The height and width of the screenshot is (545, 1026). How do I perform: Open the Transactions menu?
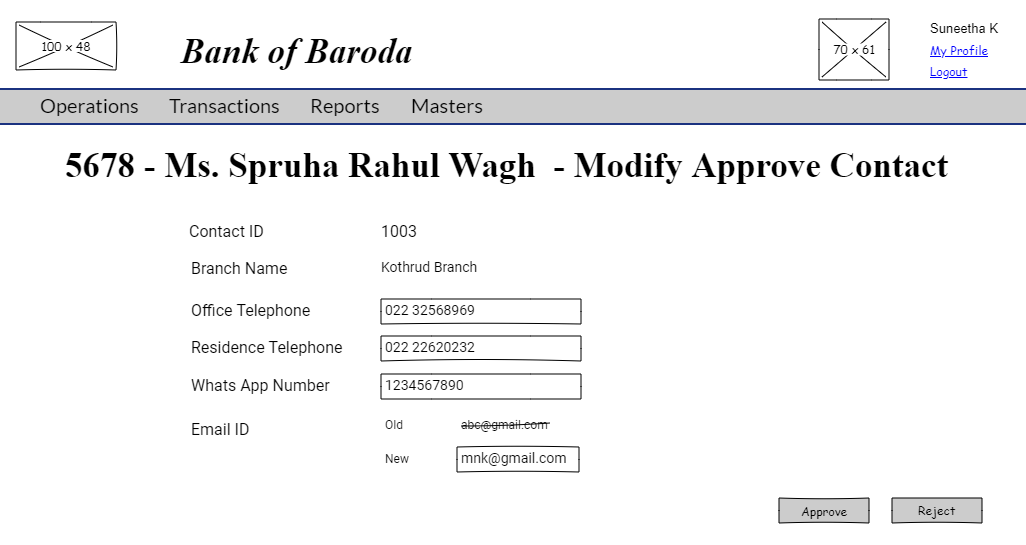click(x=224, y=106)
